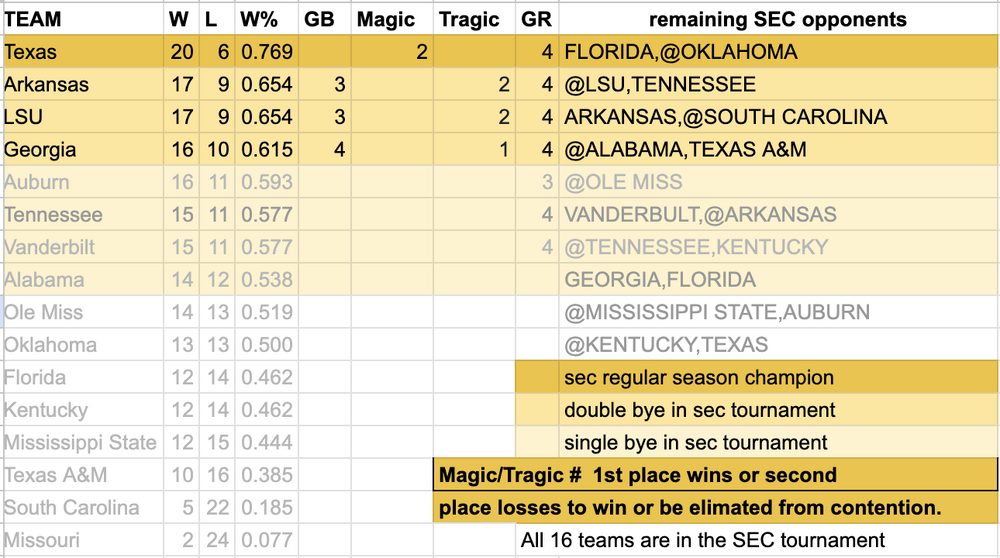Click the 'single bye in sec tournament' legend text
1000x558 pixels.
tap(695, 442)
